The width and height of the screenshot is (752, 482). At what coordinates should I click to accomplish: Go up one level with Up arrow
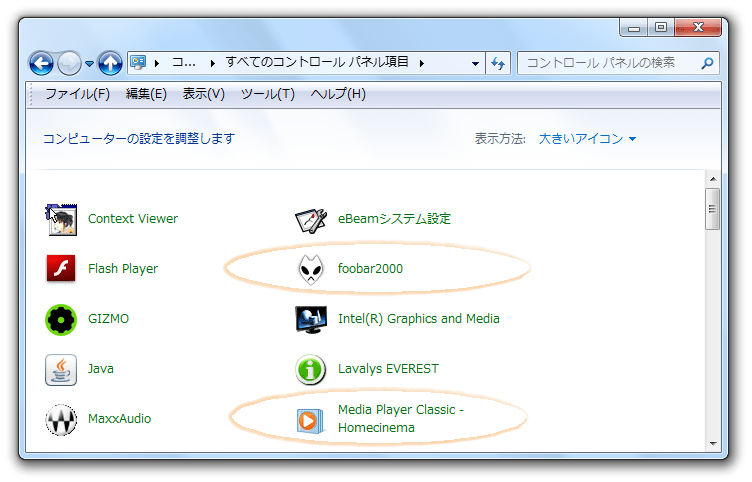[110, 63]
